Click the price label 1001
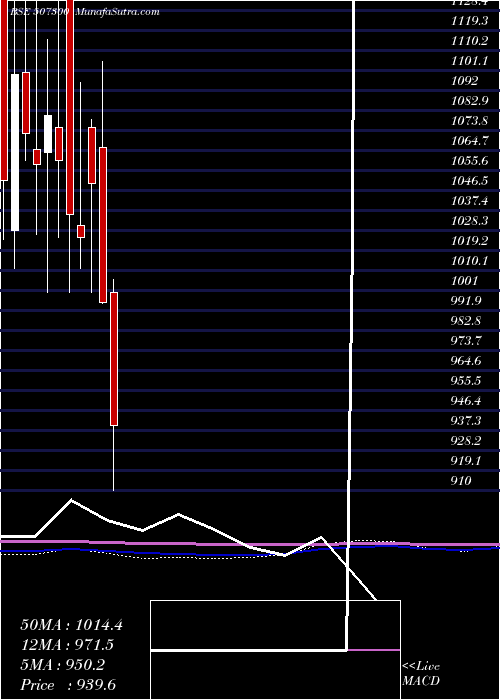This screenshot has width=500, height=700. (465, 281)
